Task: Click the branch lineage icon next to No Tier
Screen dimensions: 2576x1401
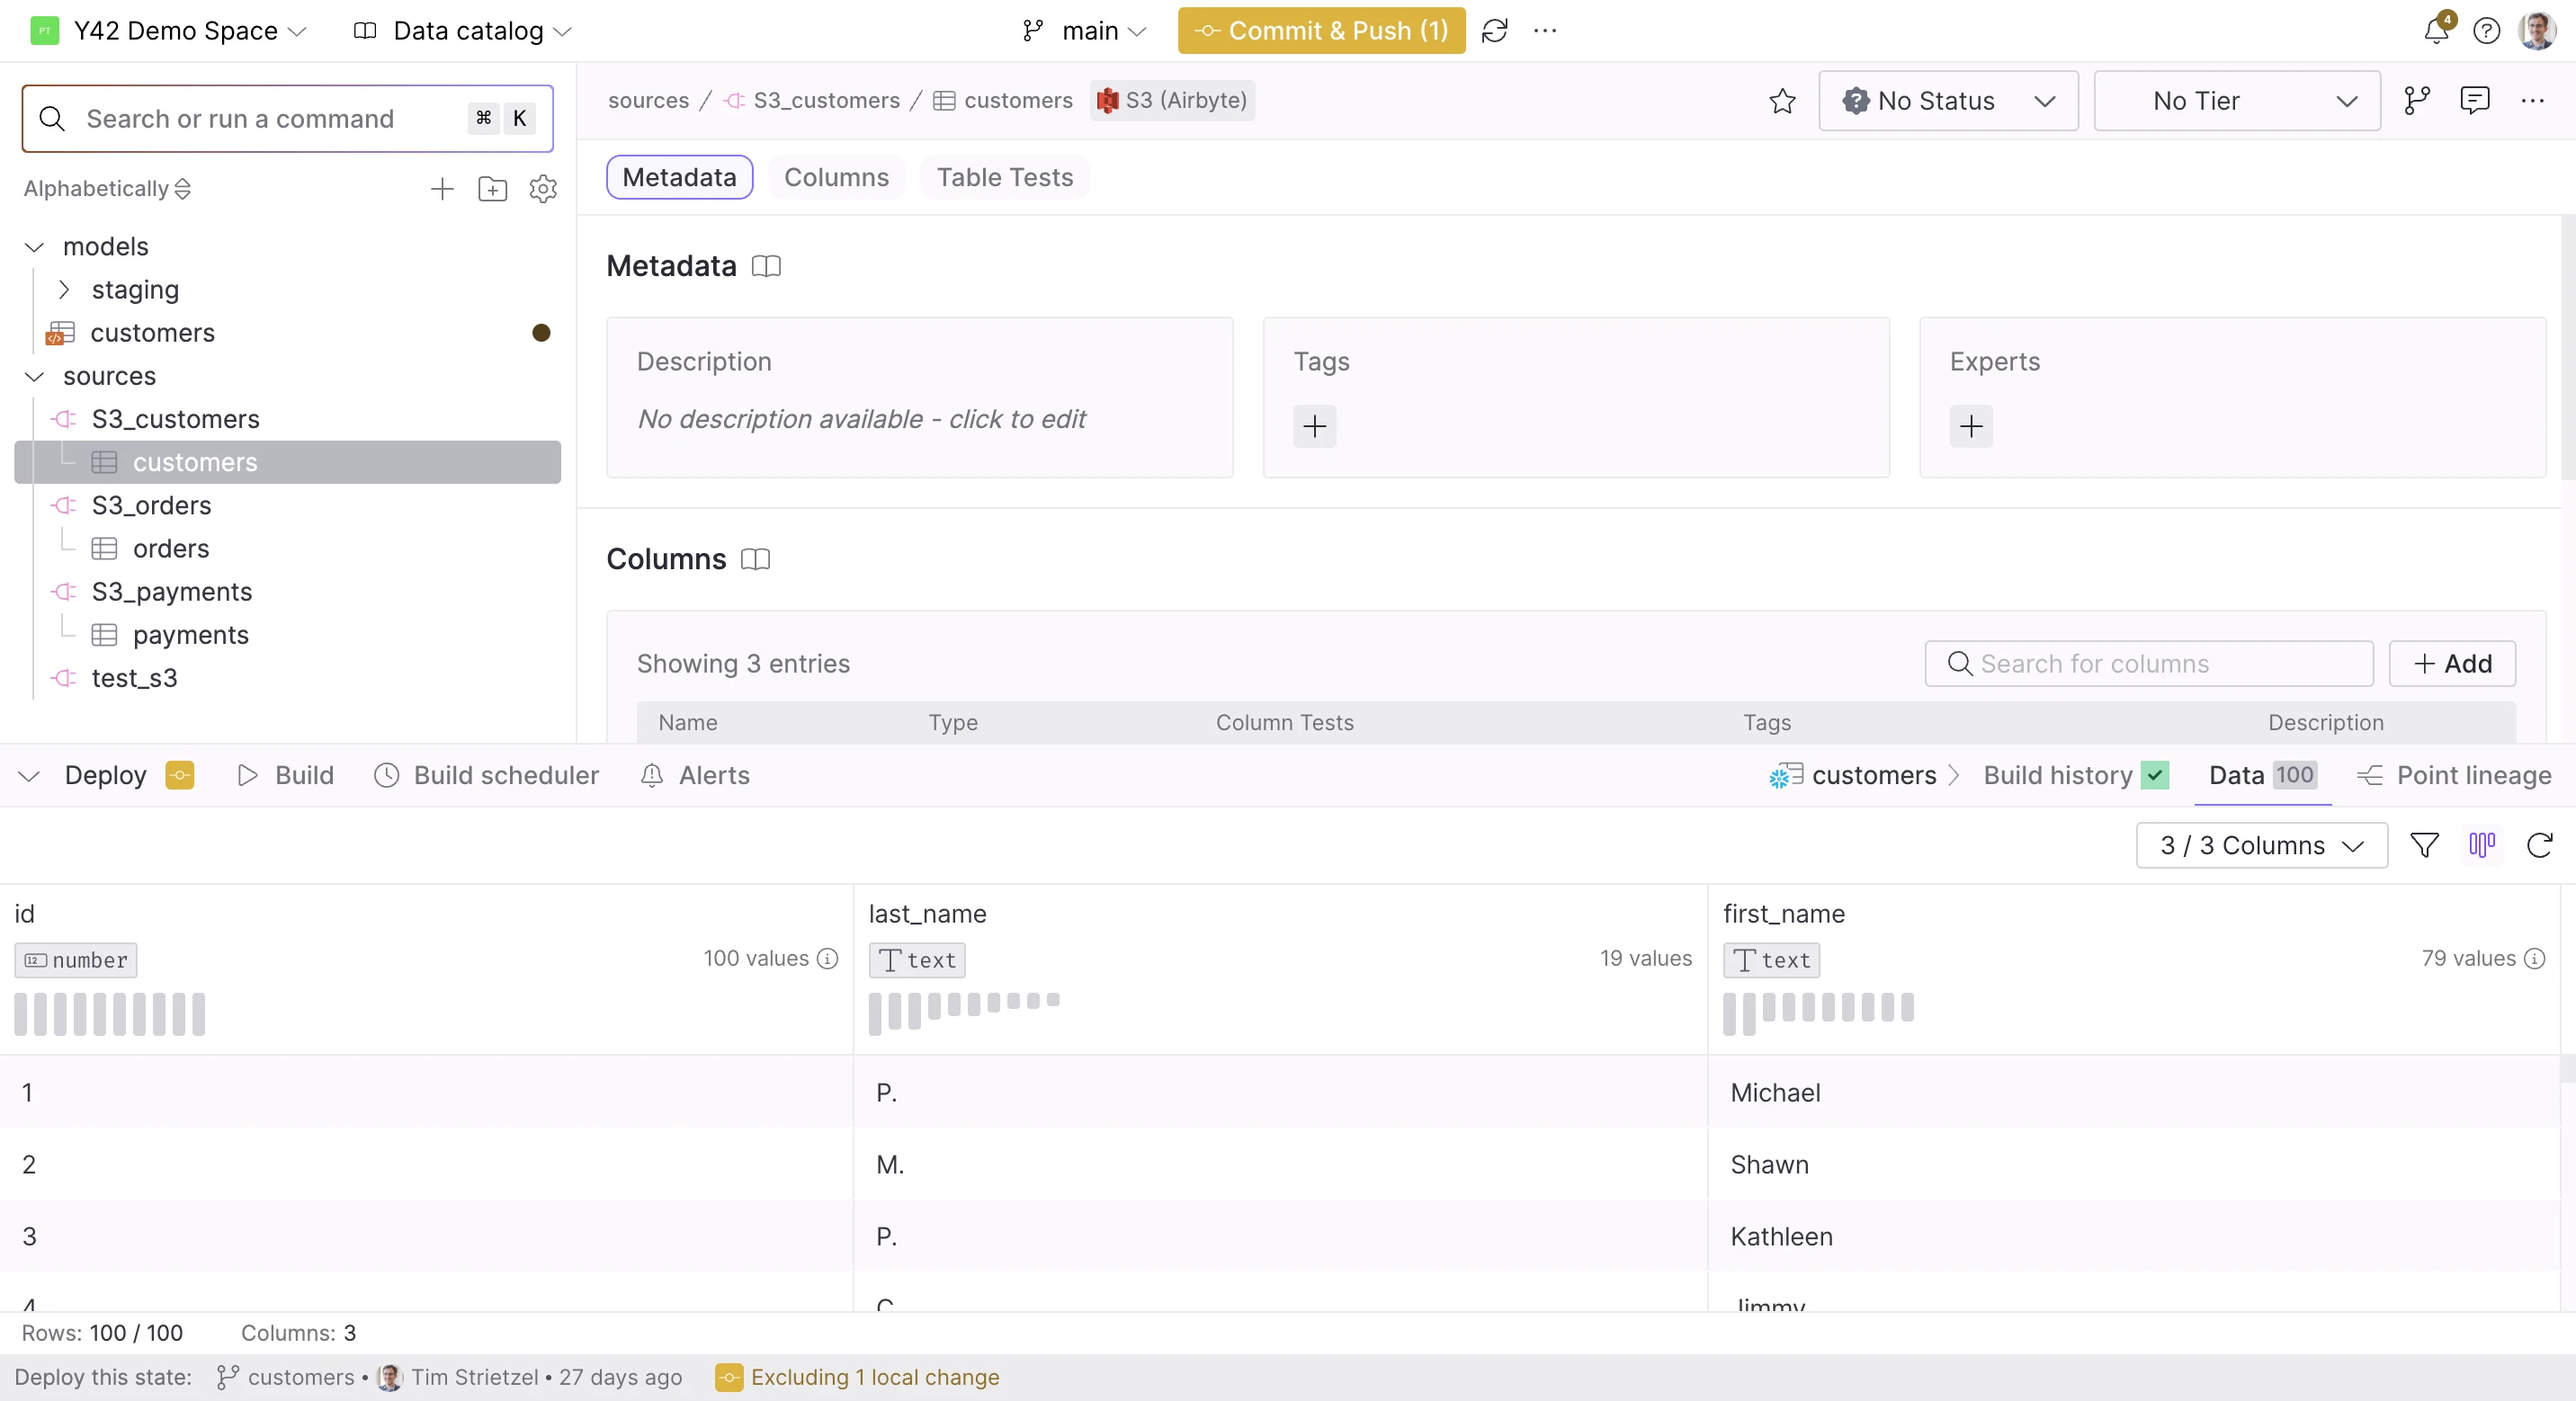Action: 2417,101
